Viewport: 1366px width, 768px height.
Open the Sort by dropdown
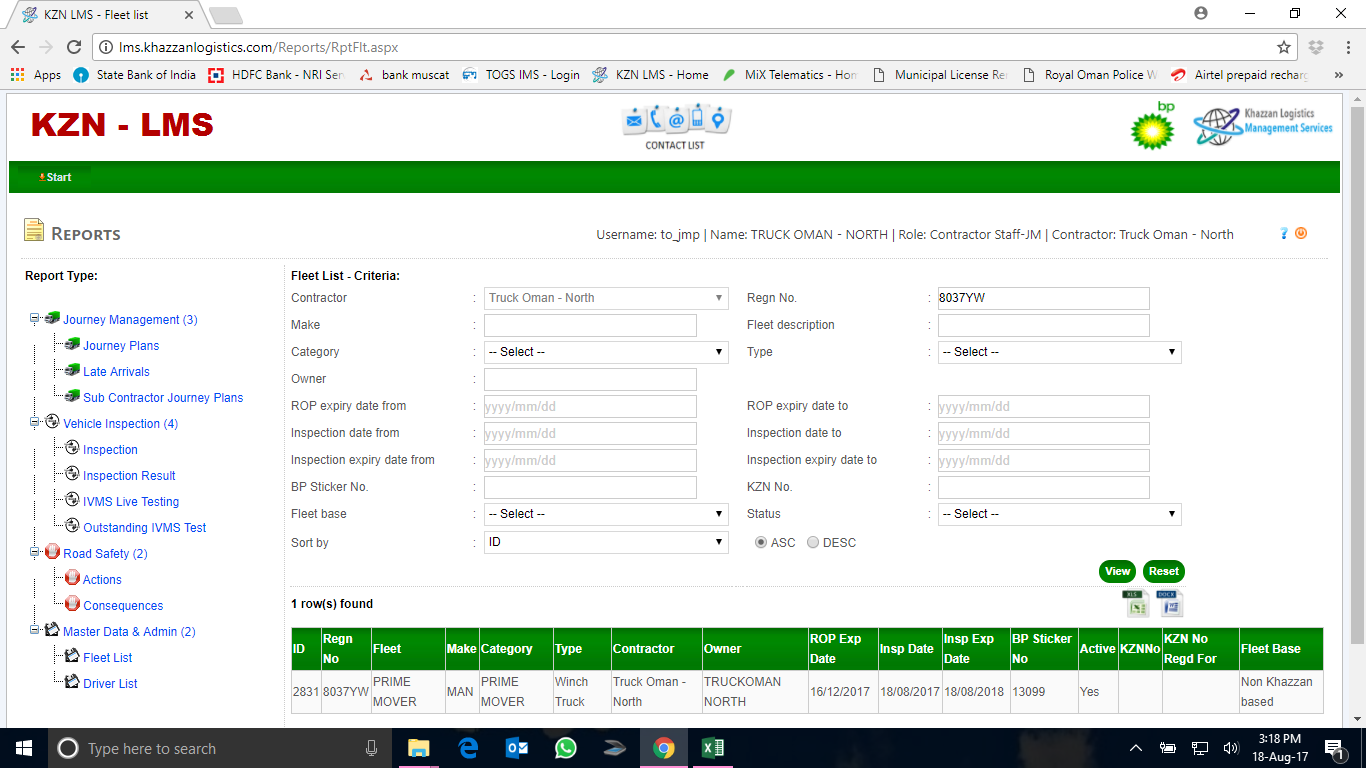click(x=606, y=542)
